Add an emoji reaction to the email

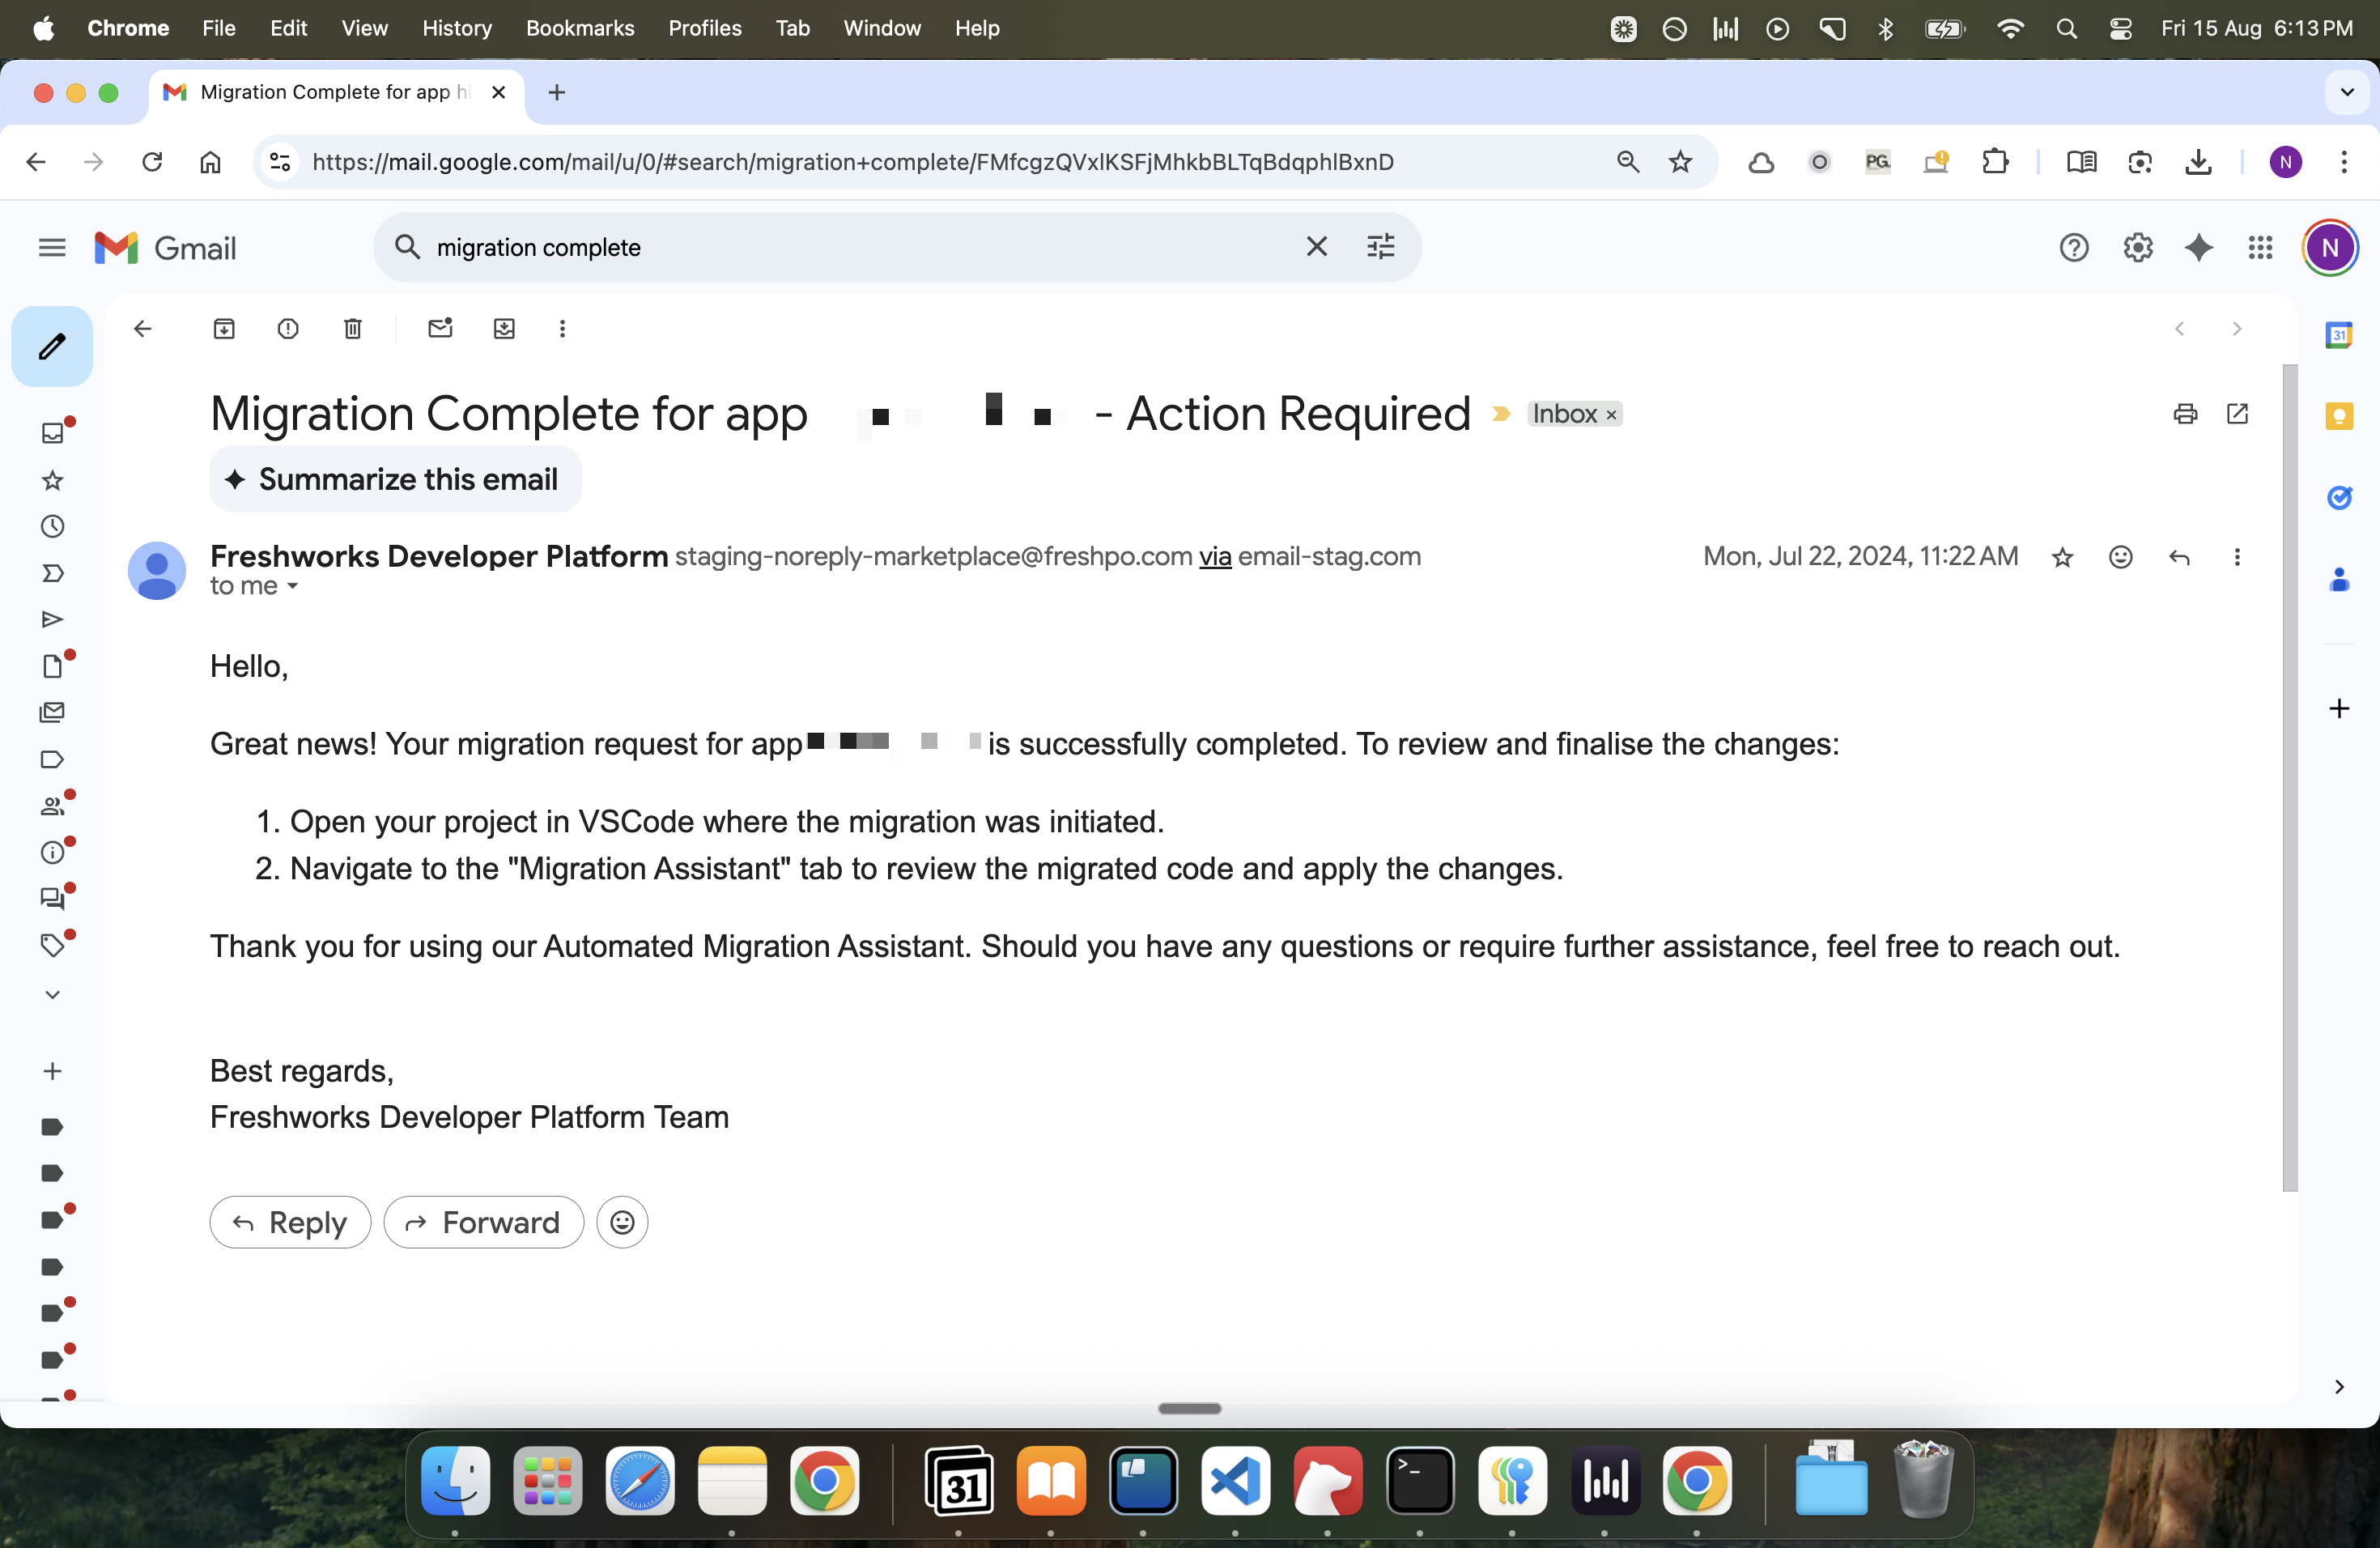click(2120, 557)
